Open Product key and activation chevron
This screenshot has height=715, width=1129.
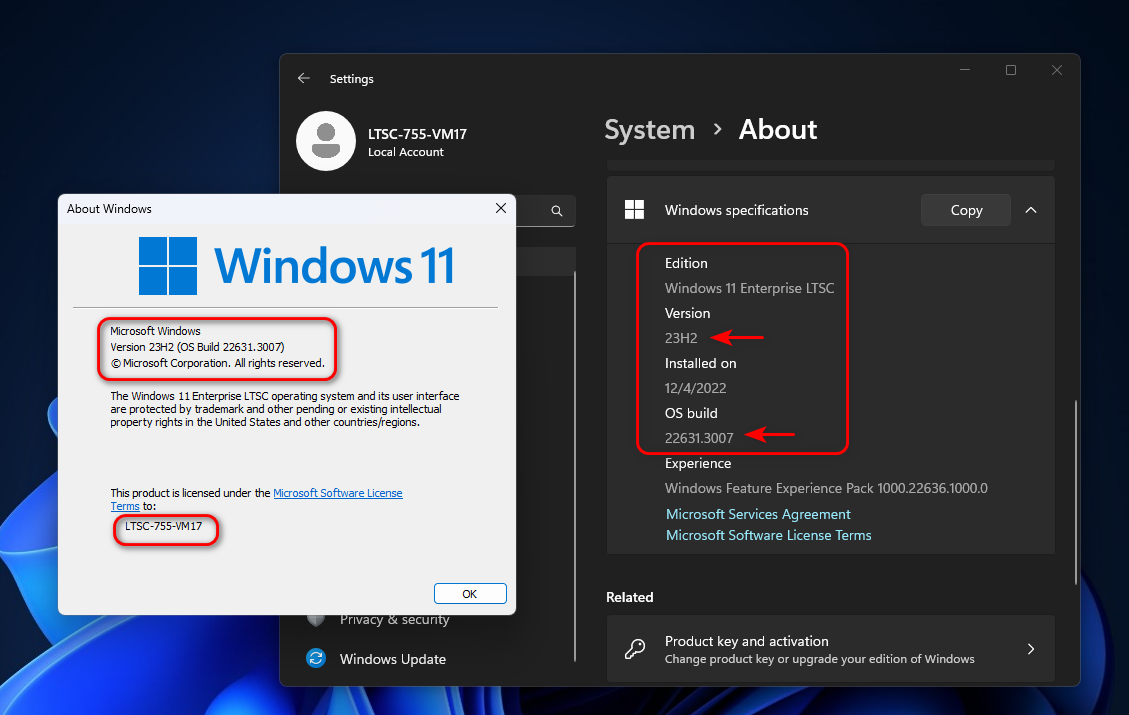point(1031,649)
